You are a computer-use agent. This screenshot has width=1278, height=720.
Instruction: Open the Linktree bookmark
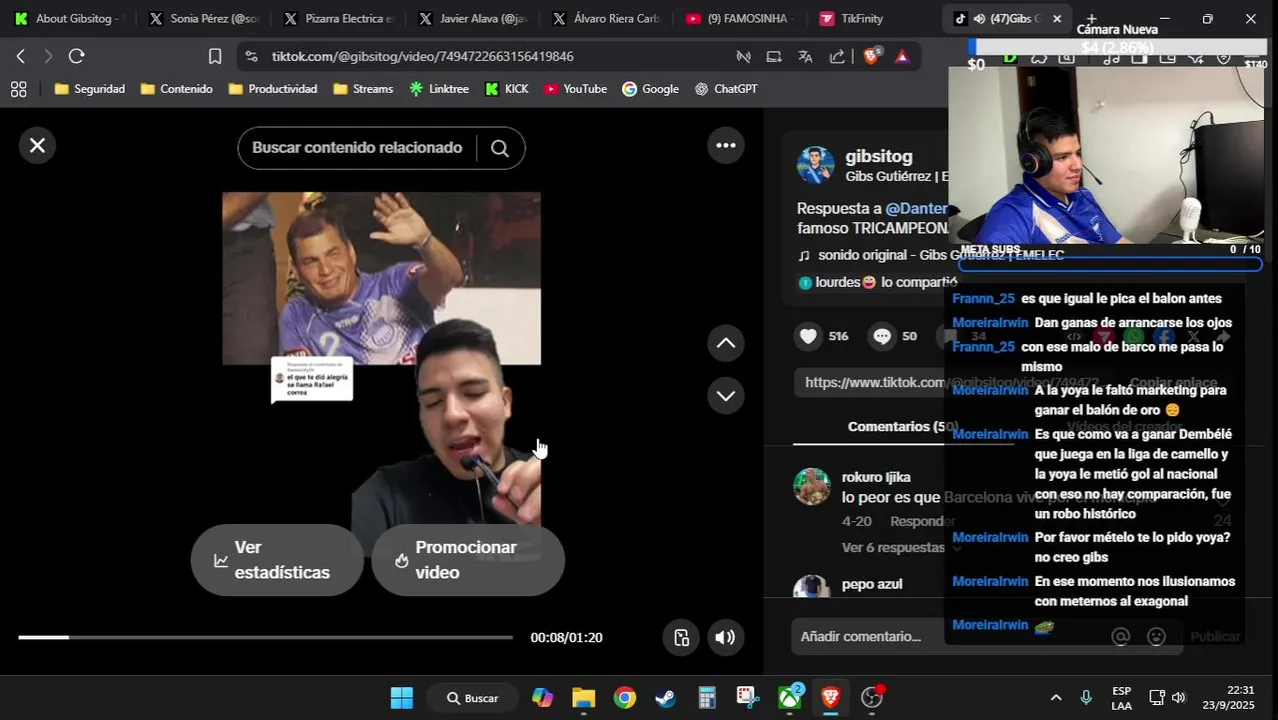click(x=438, y=89)
